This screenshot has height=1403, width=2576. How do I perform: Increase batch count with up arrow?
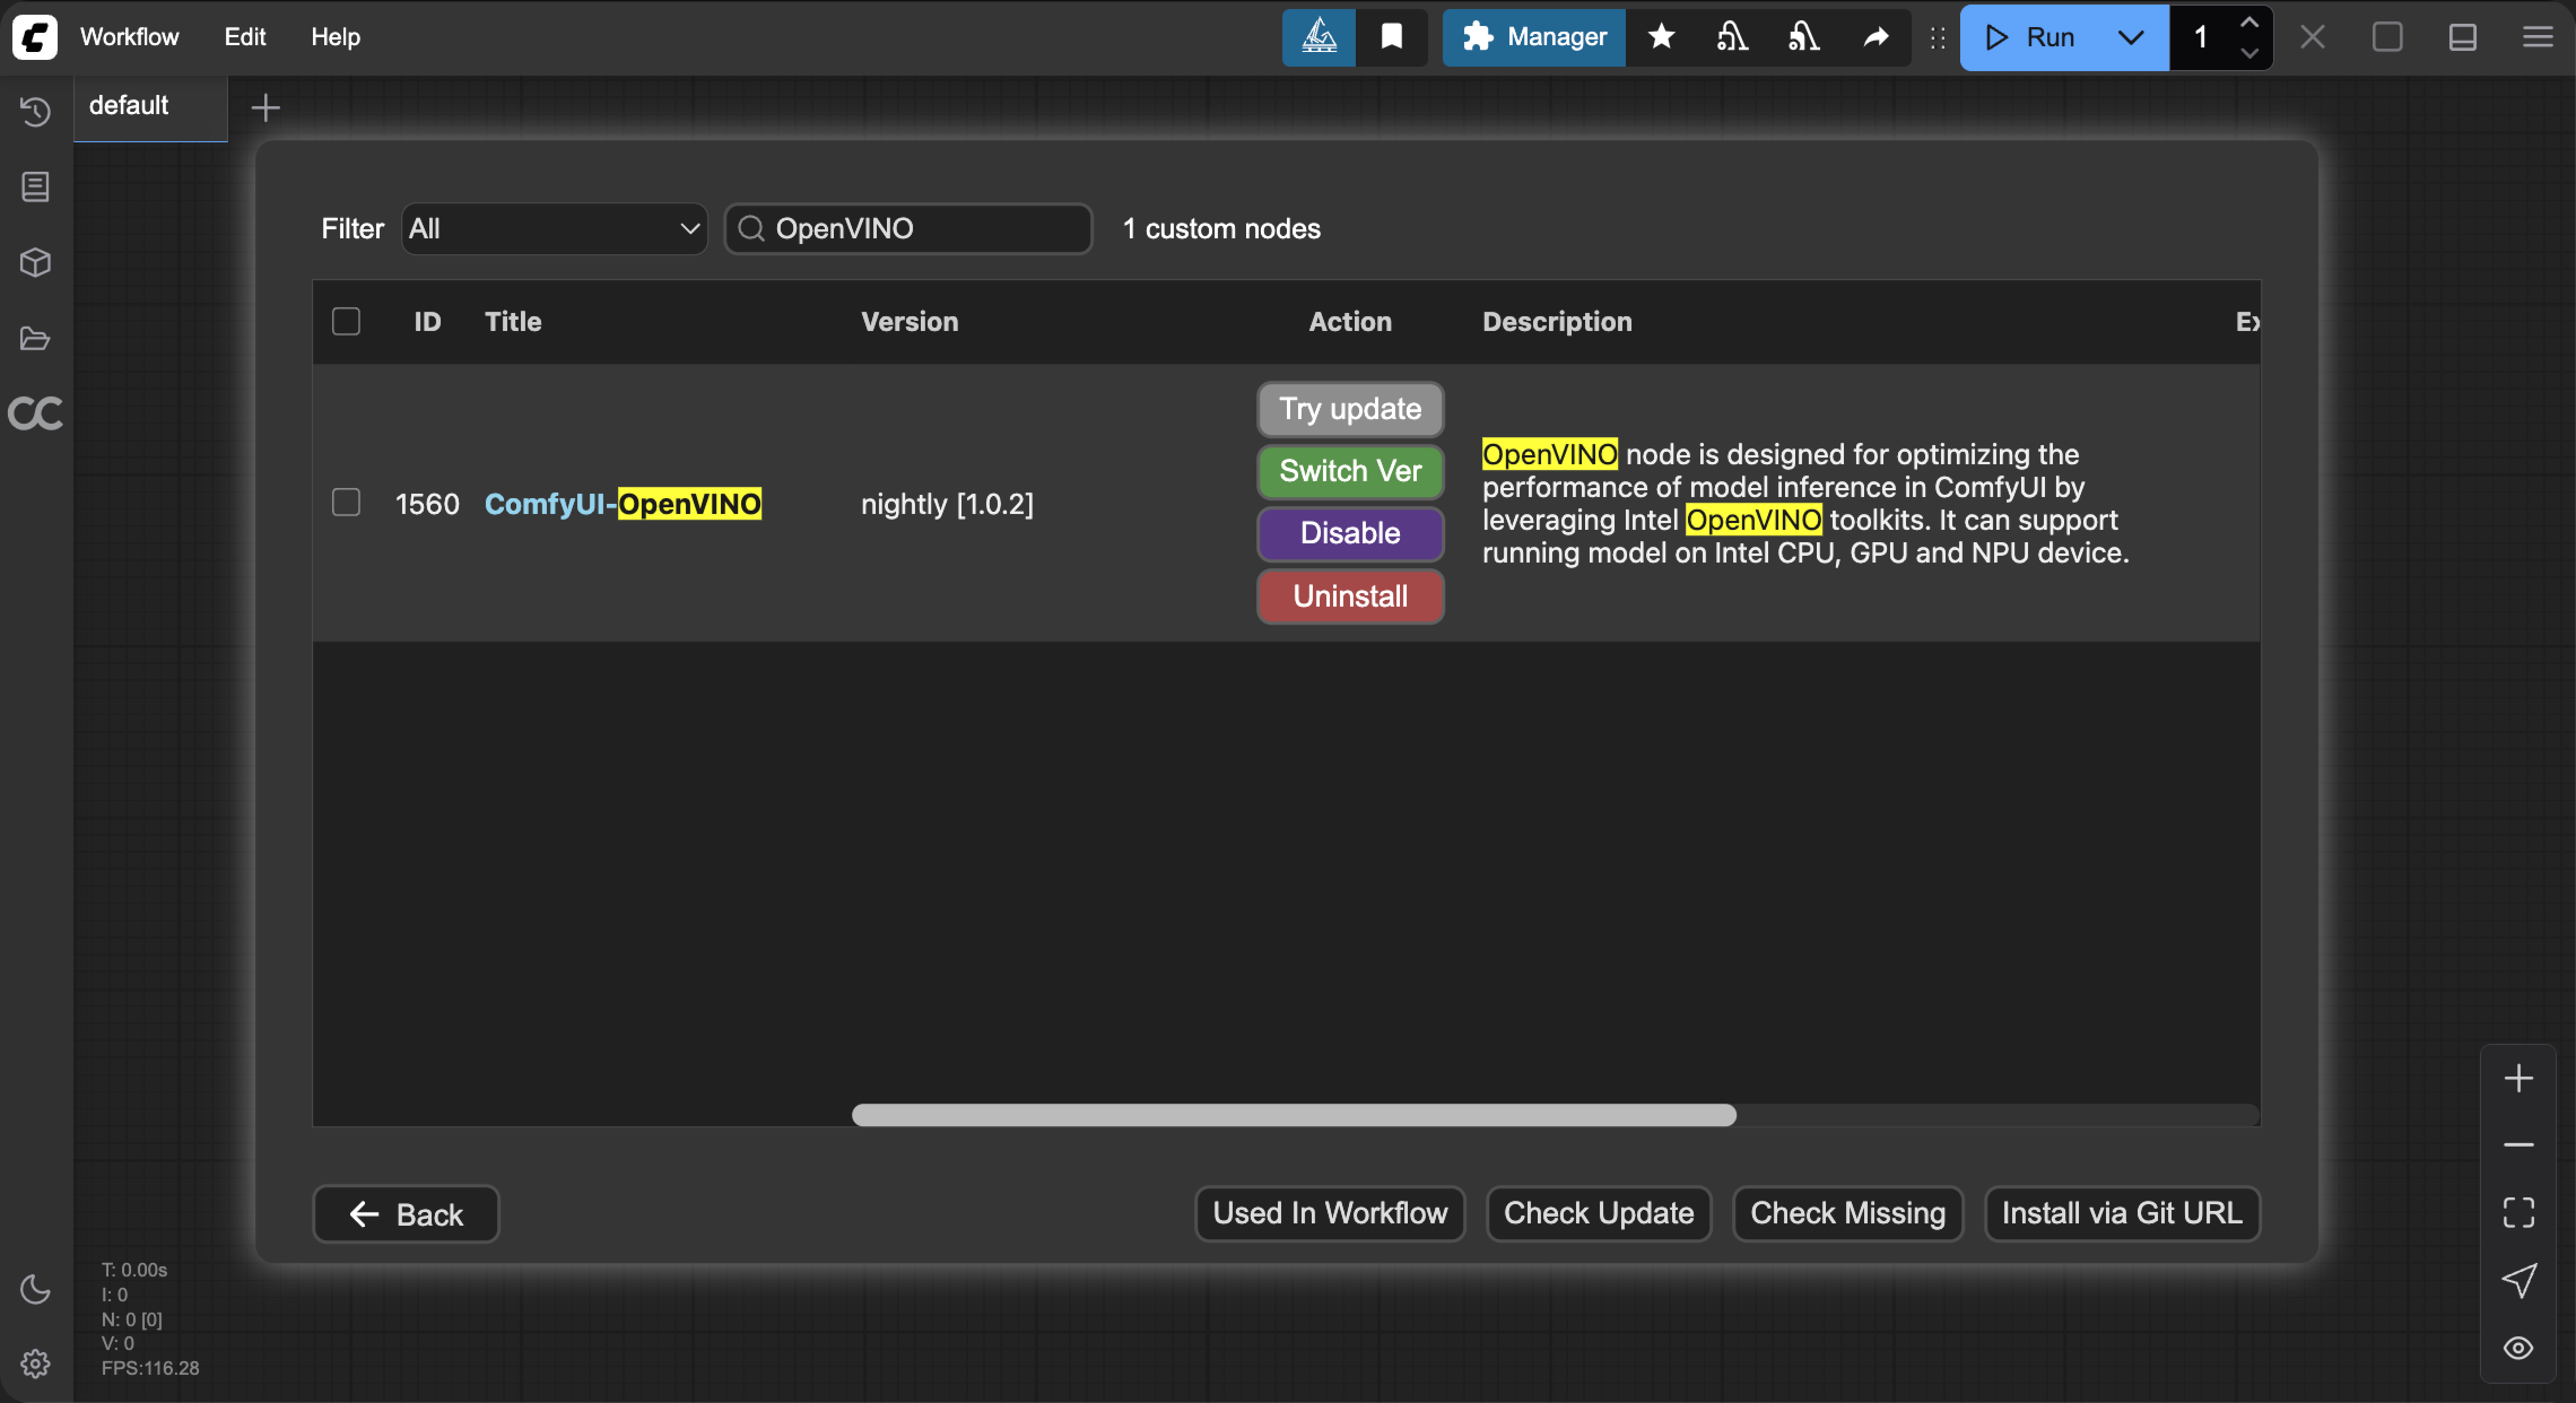pos(2249,22)
